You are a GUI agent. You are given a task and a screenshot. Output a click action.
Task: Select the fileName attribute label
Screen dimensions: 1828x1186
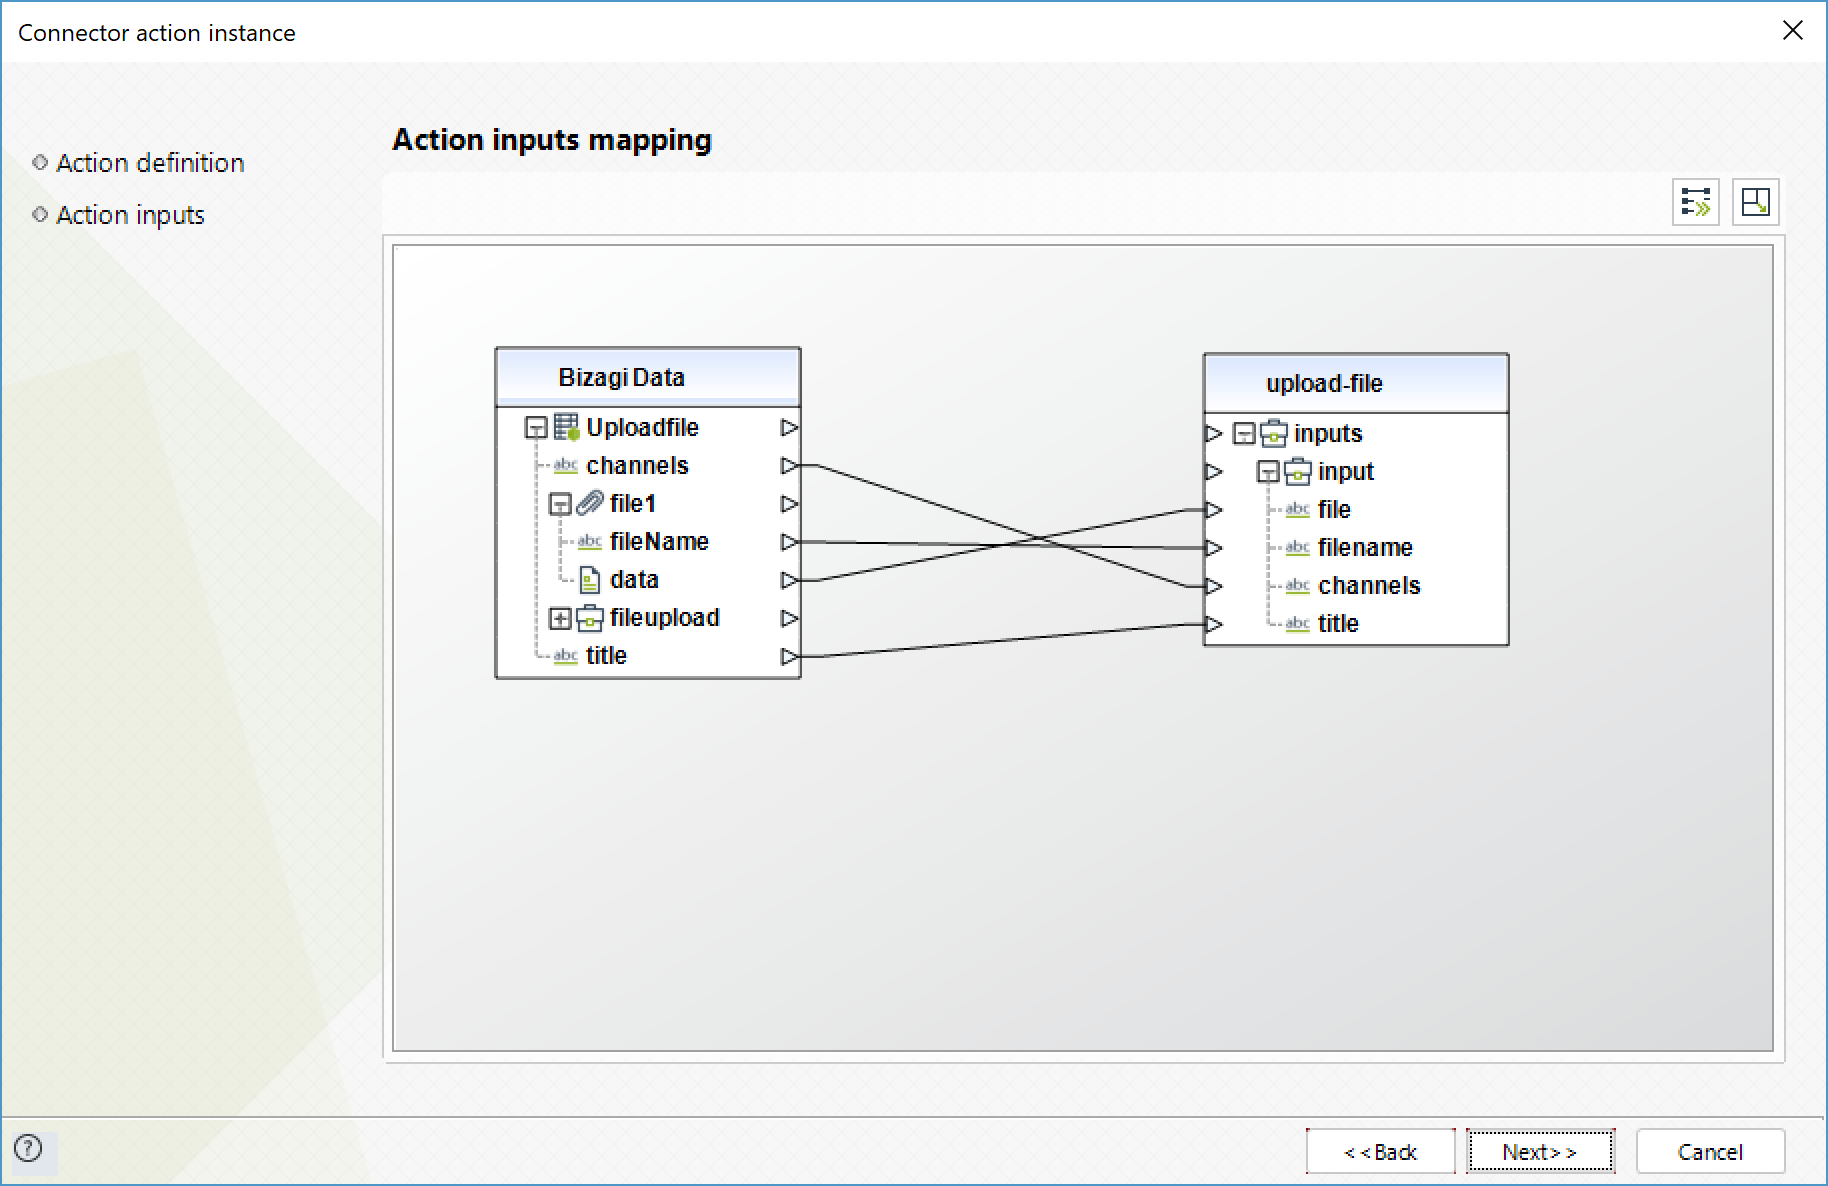coord(659,542)
